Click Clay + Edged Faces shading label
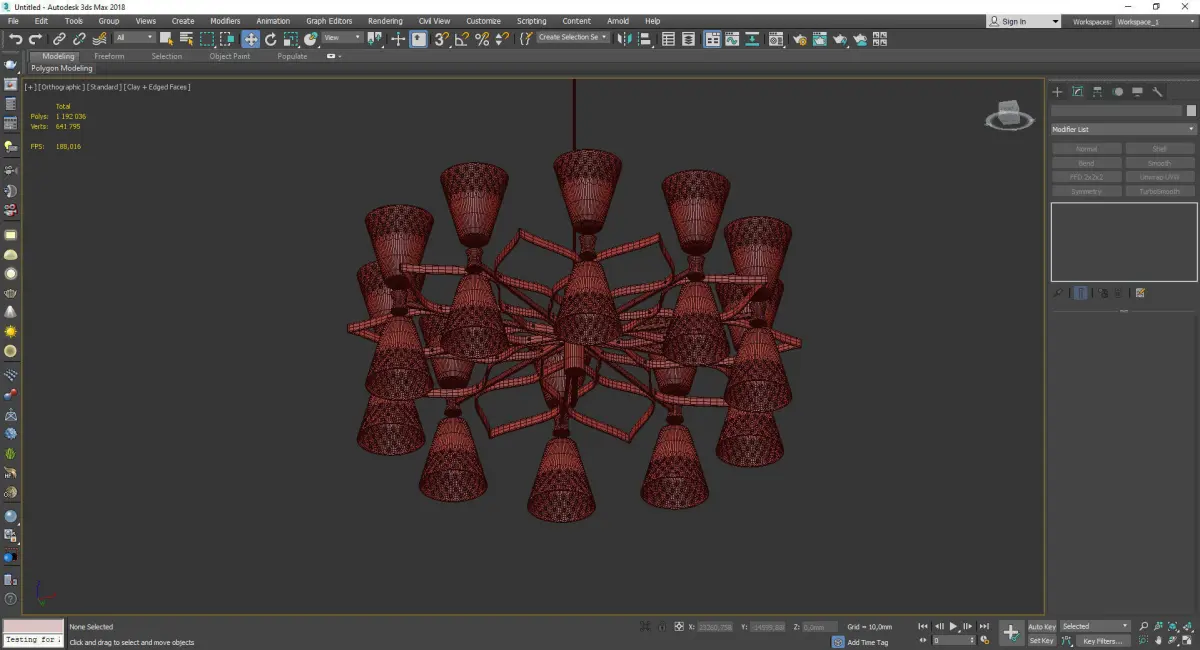 click(156, 87)
